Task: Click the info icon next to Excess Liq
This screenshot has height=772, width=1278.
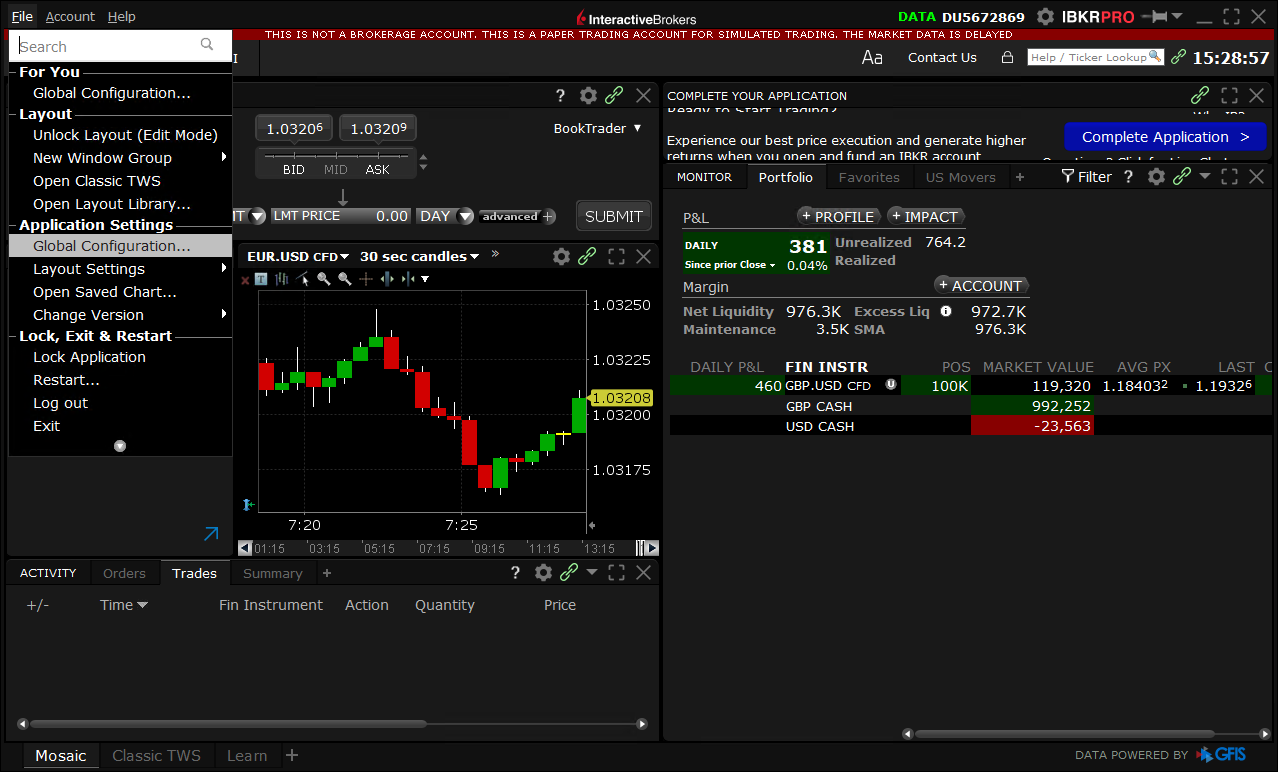Action: click(946, 311)
